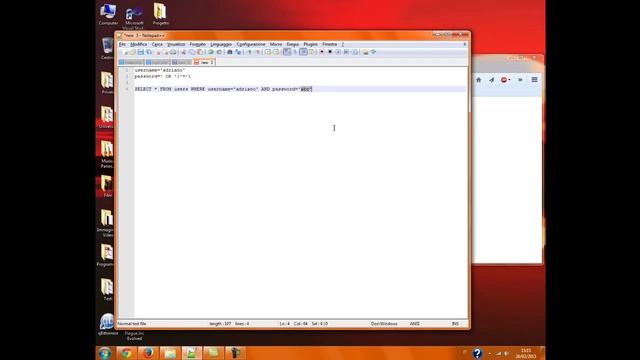Open the Progetto desktop folder
The width and height of the screenshot is (640, 360).
(x=160, y=15)
